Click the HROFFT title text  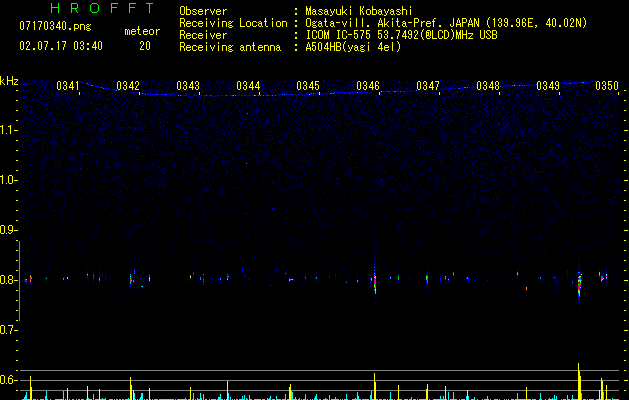pos(103,8)
